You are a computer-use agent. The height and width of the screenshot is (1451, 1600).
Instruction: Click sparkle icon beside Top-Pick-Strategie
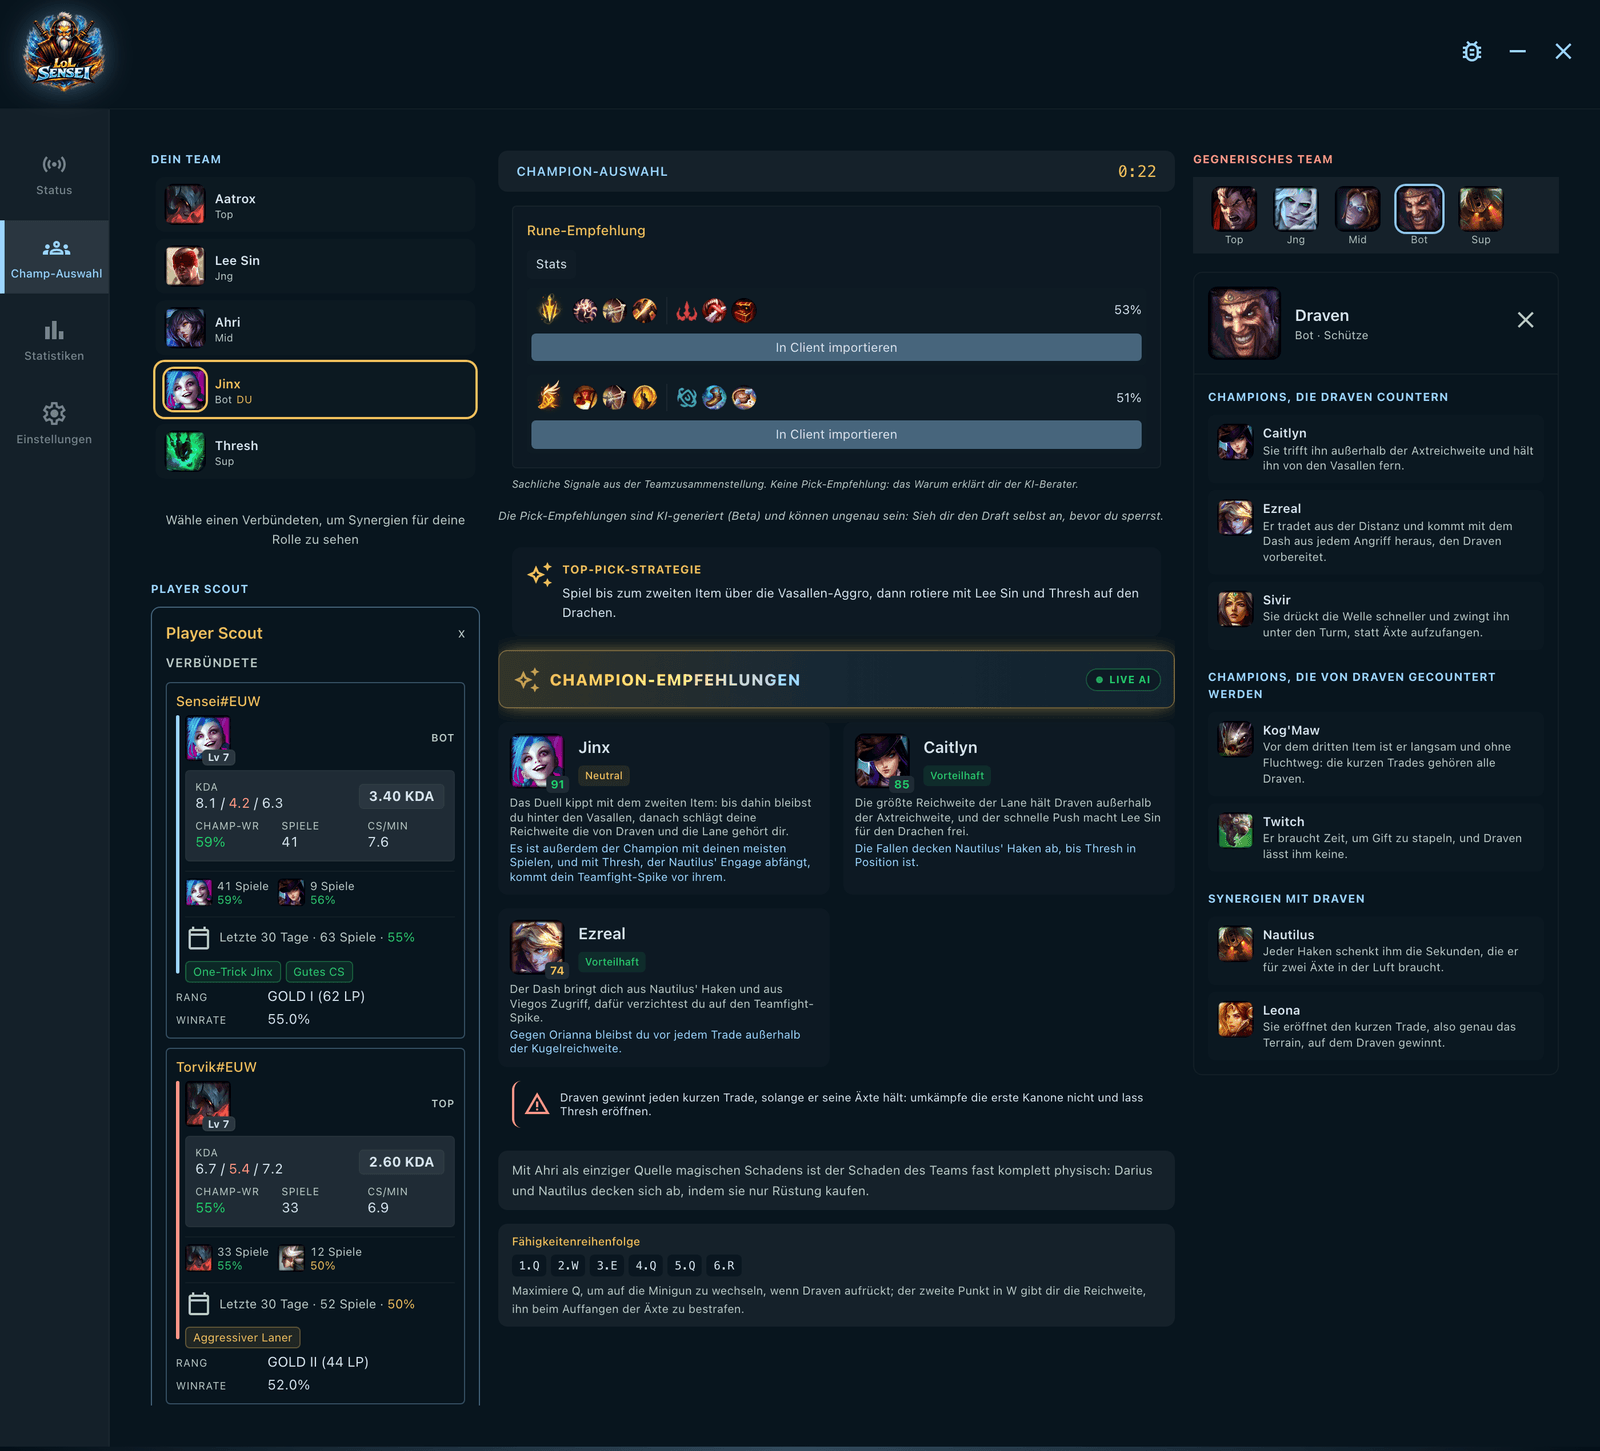pos(540,574)
